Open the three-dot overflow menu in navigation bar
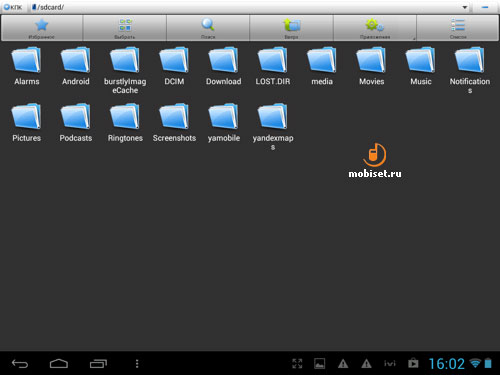500x375 pixels. coord(137,363)
